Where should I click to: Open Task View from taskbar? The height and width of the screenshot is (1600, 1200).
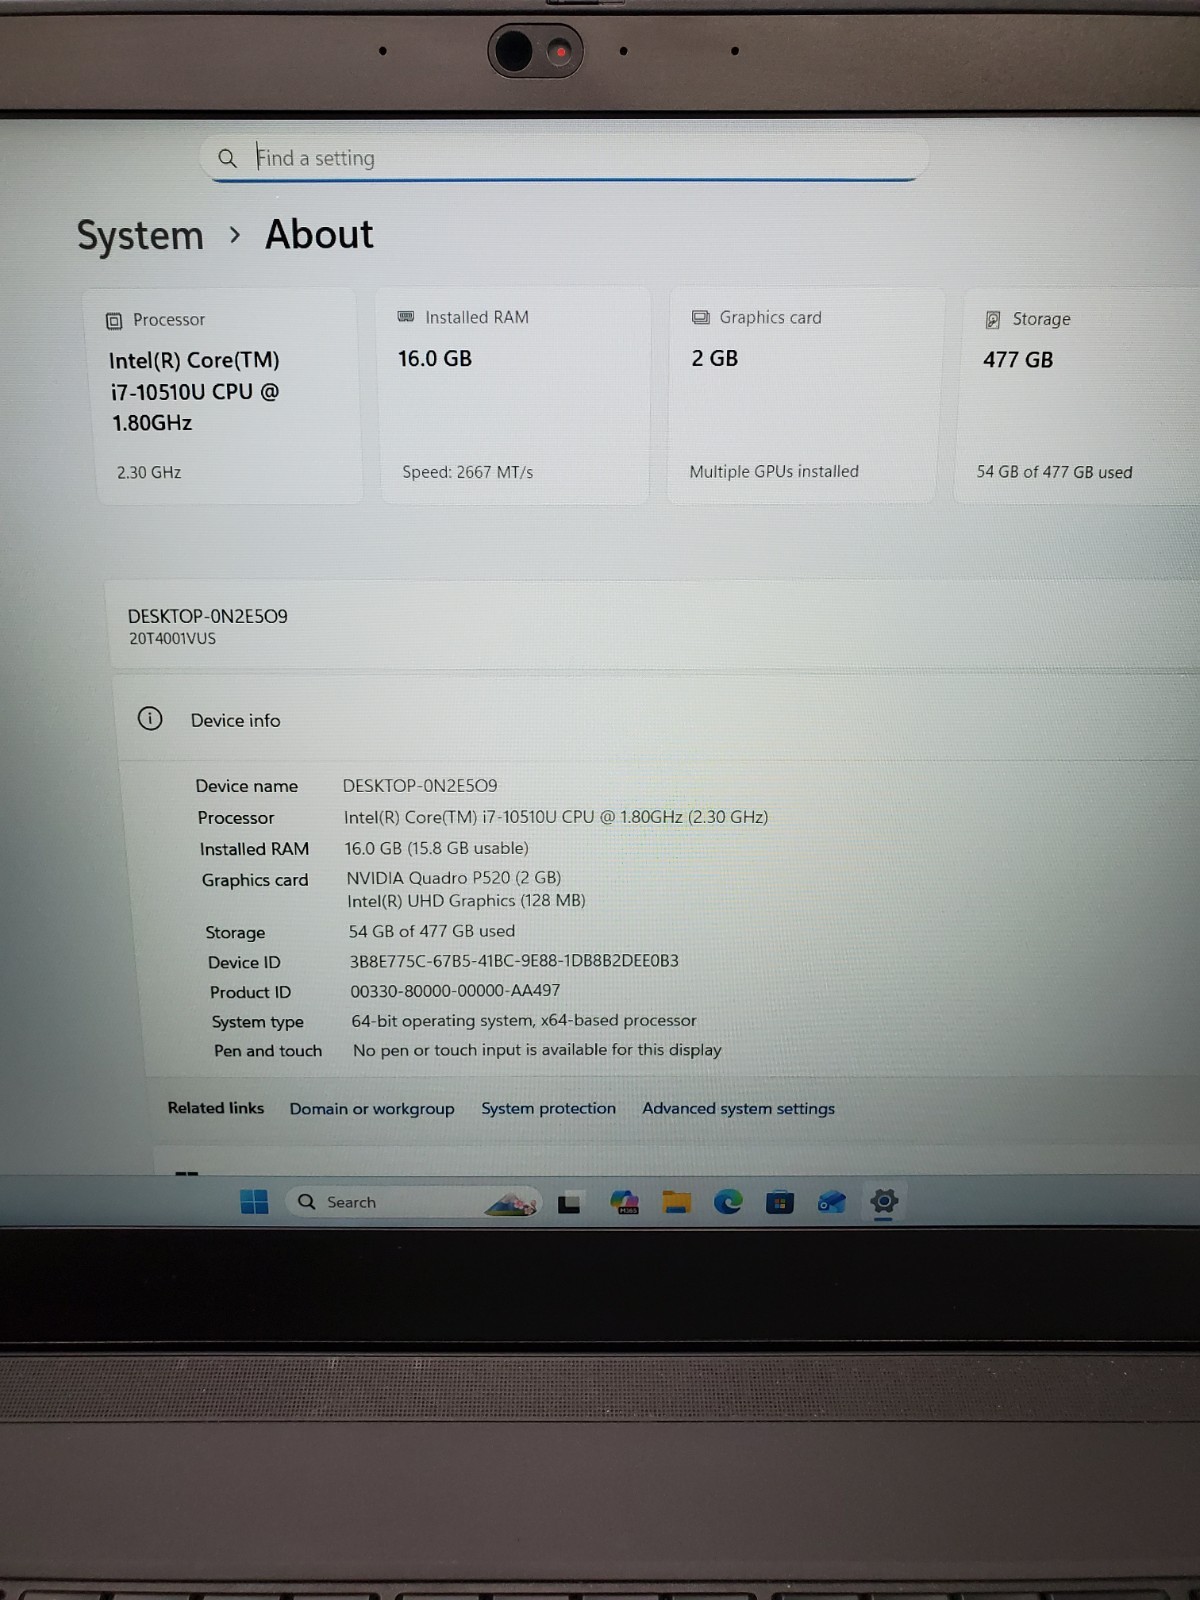coord(569,1203)
